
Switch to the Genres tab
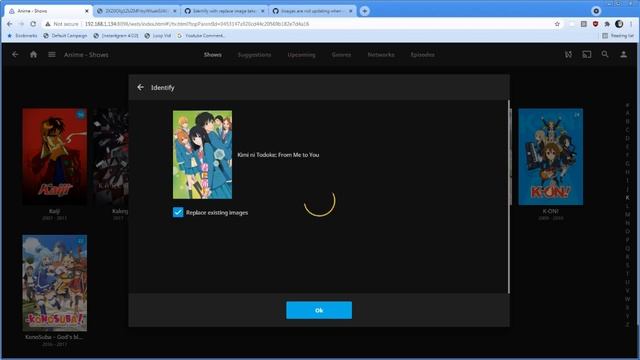341,55
